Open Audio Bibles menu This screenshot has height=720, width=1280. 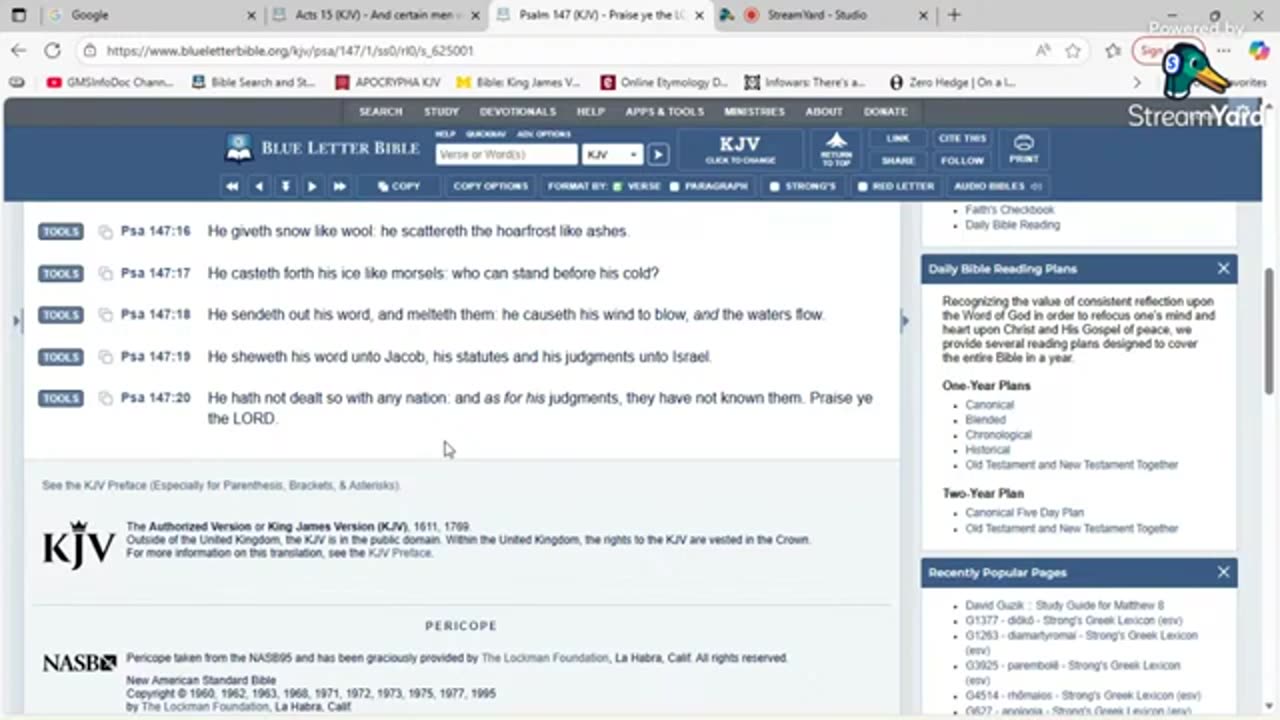[997, 186]
